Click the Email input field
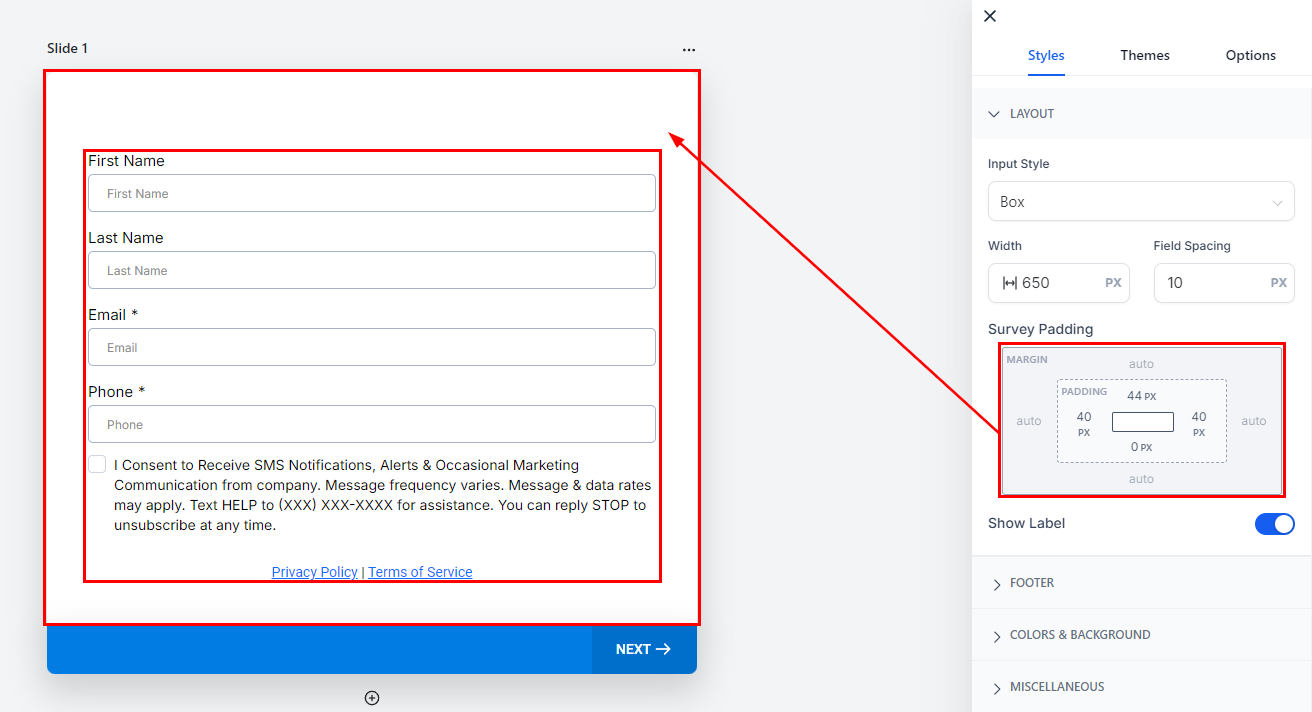 point(372,347)
